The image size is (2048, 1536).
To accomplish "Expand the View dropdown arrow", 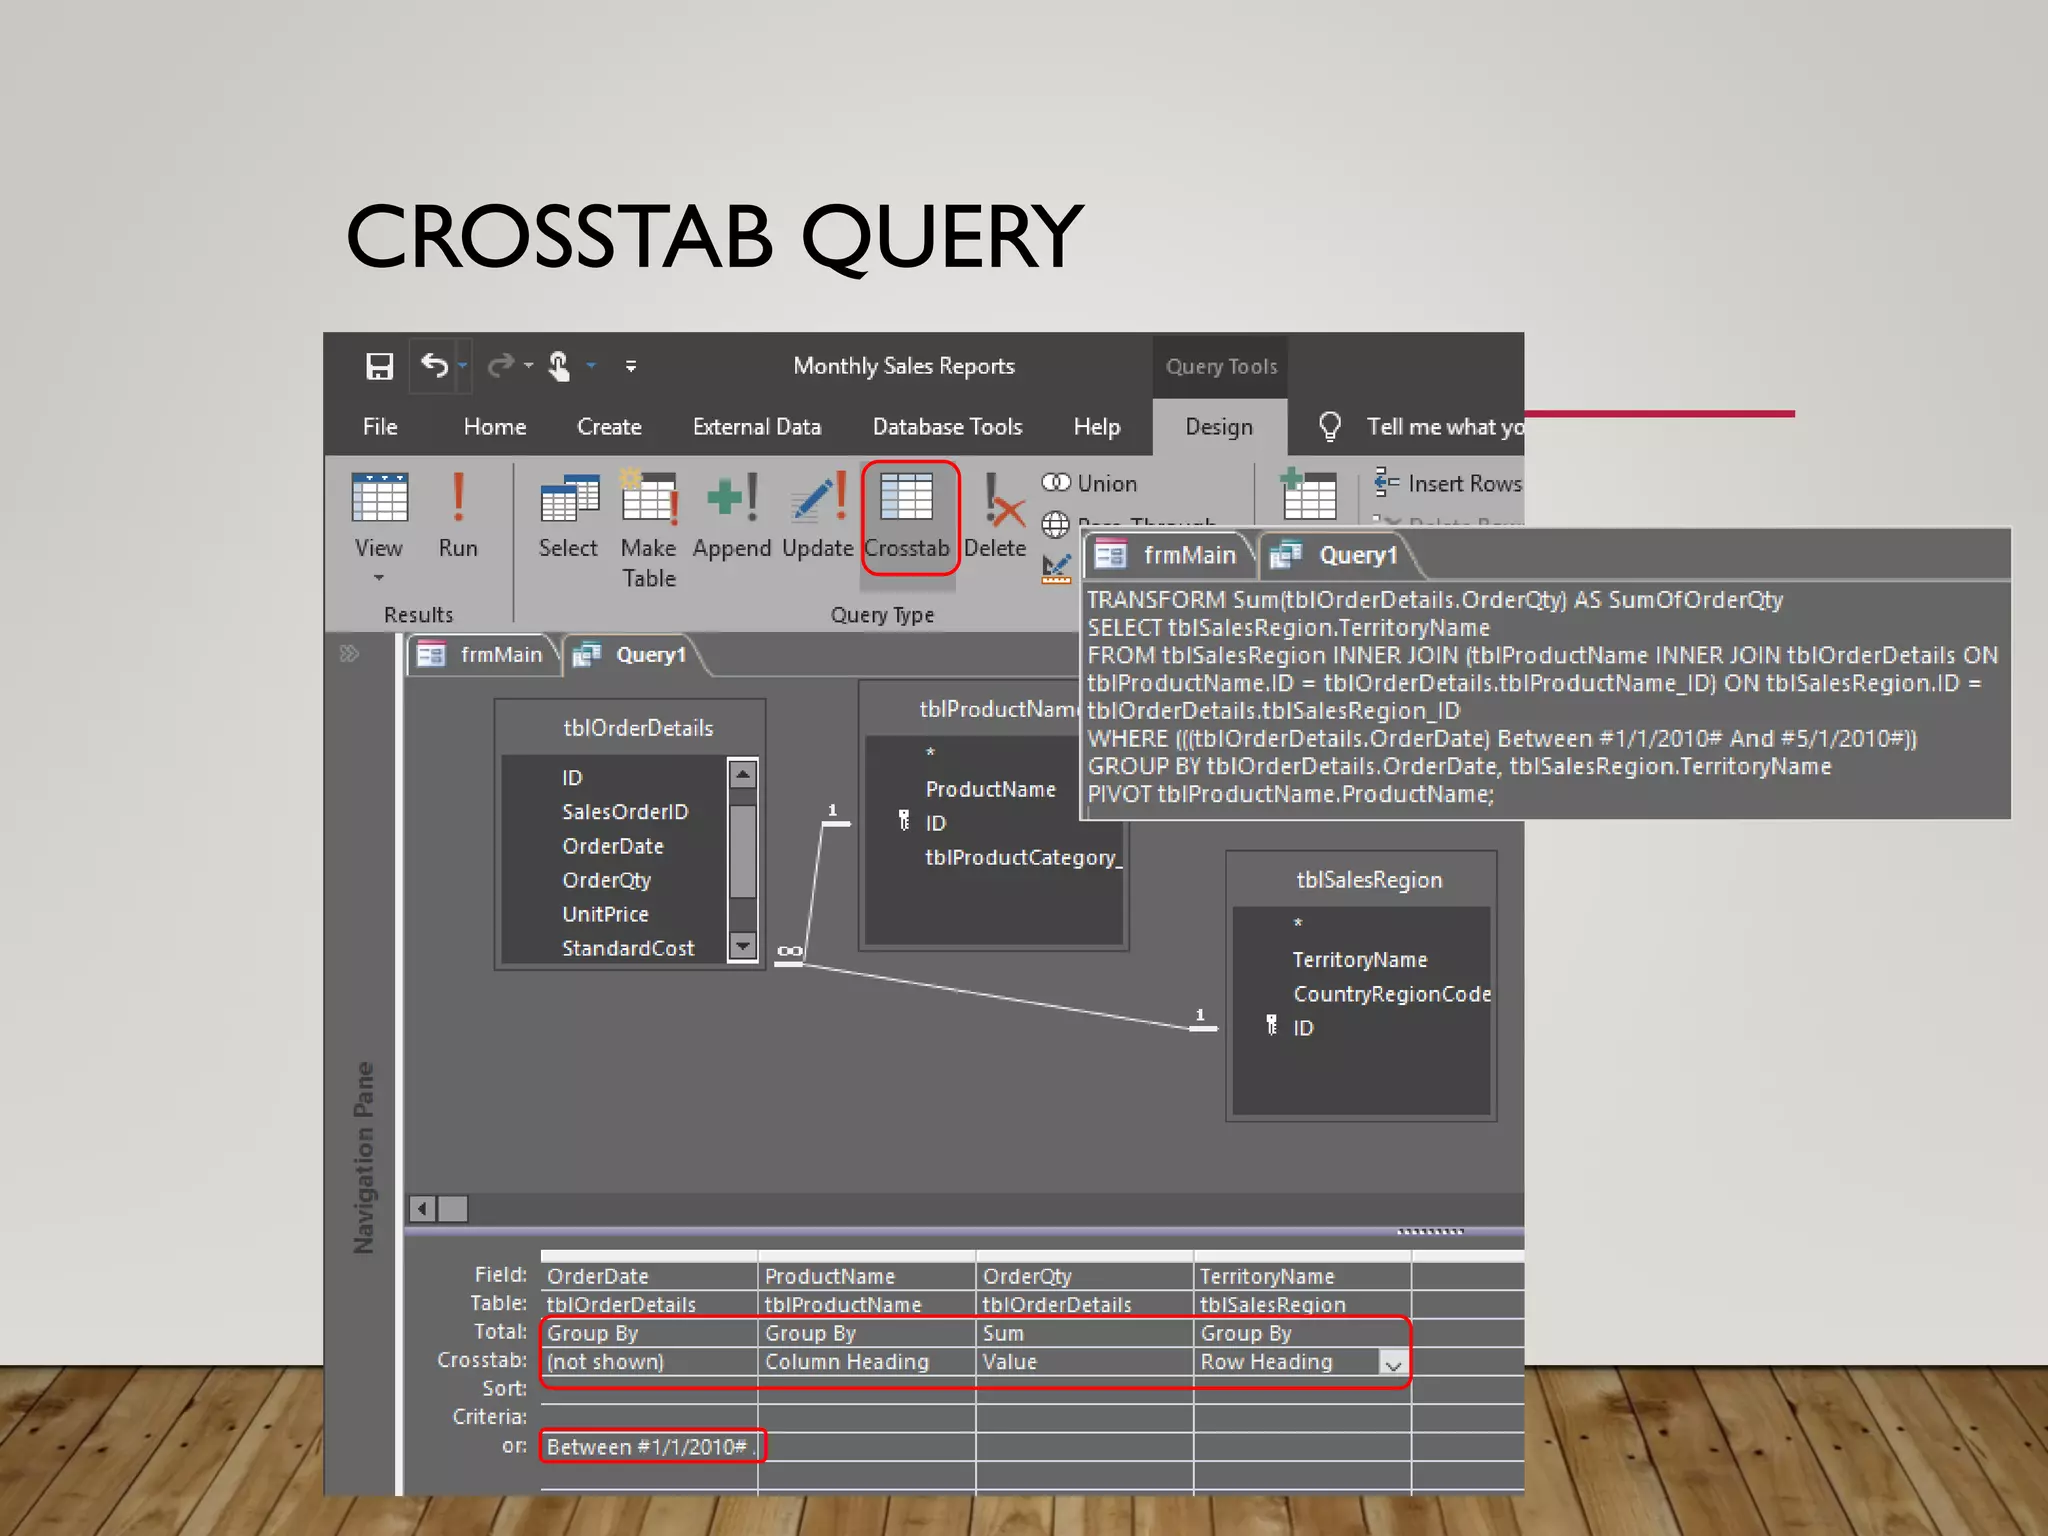I will tap(379, 578).
